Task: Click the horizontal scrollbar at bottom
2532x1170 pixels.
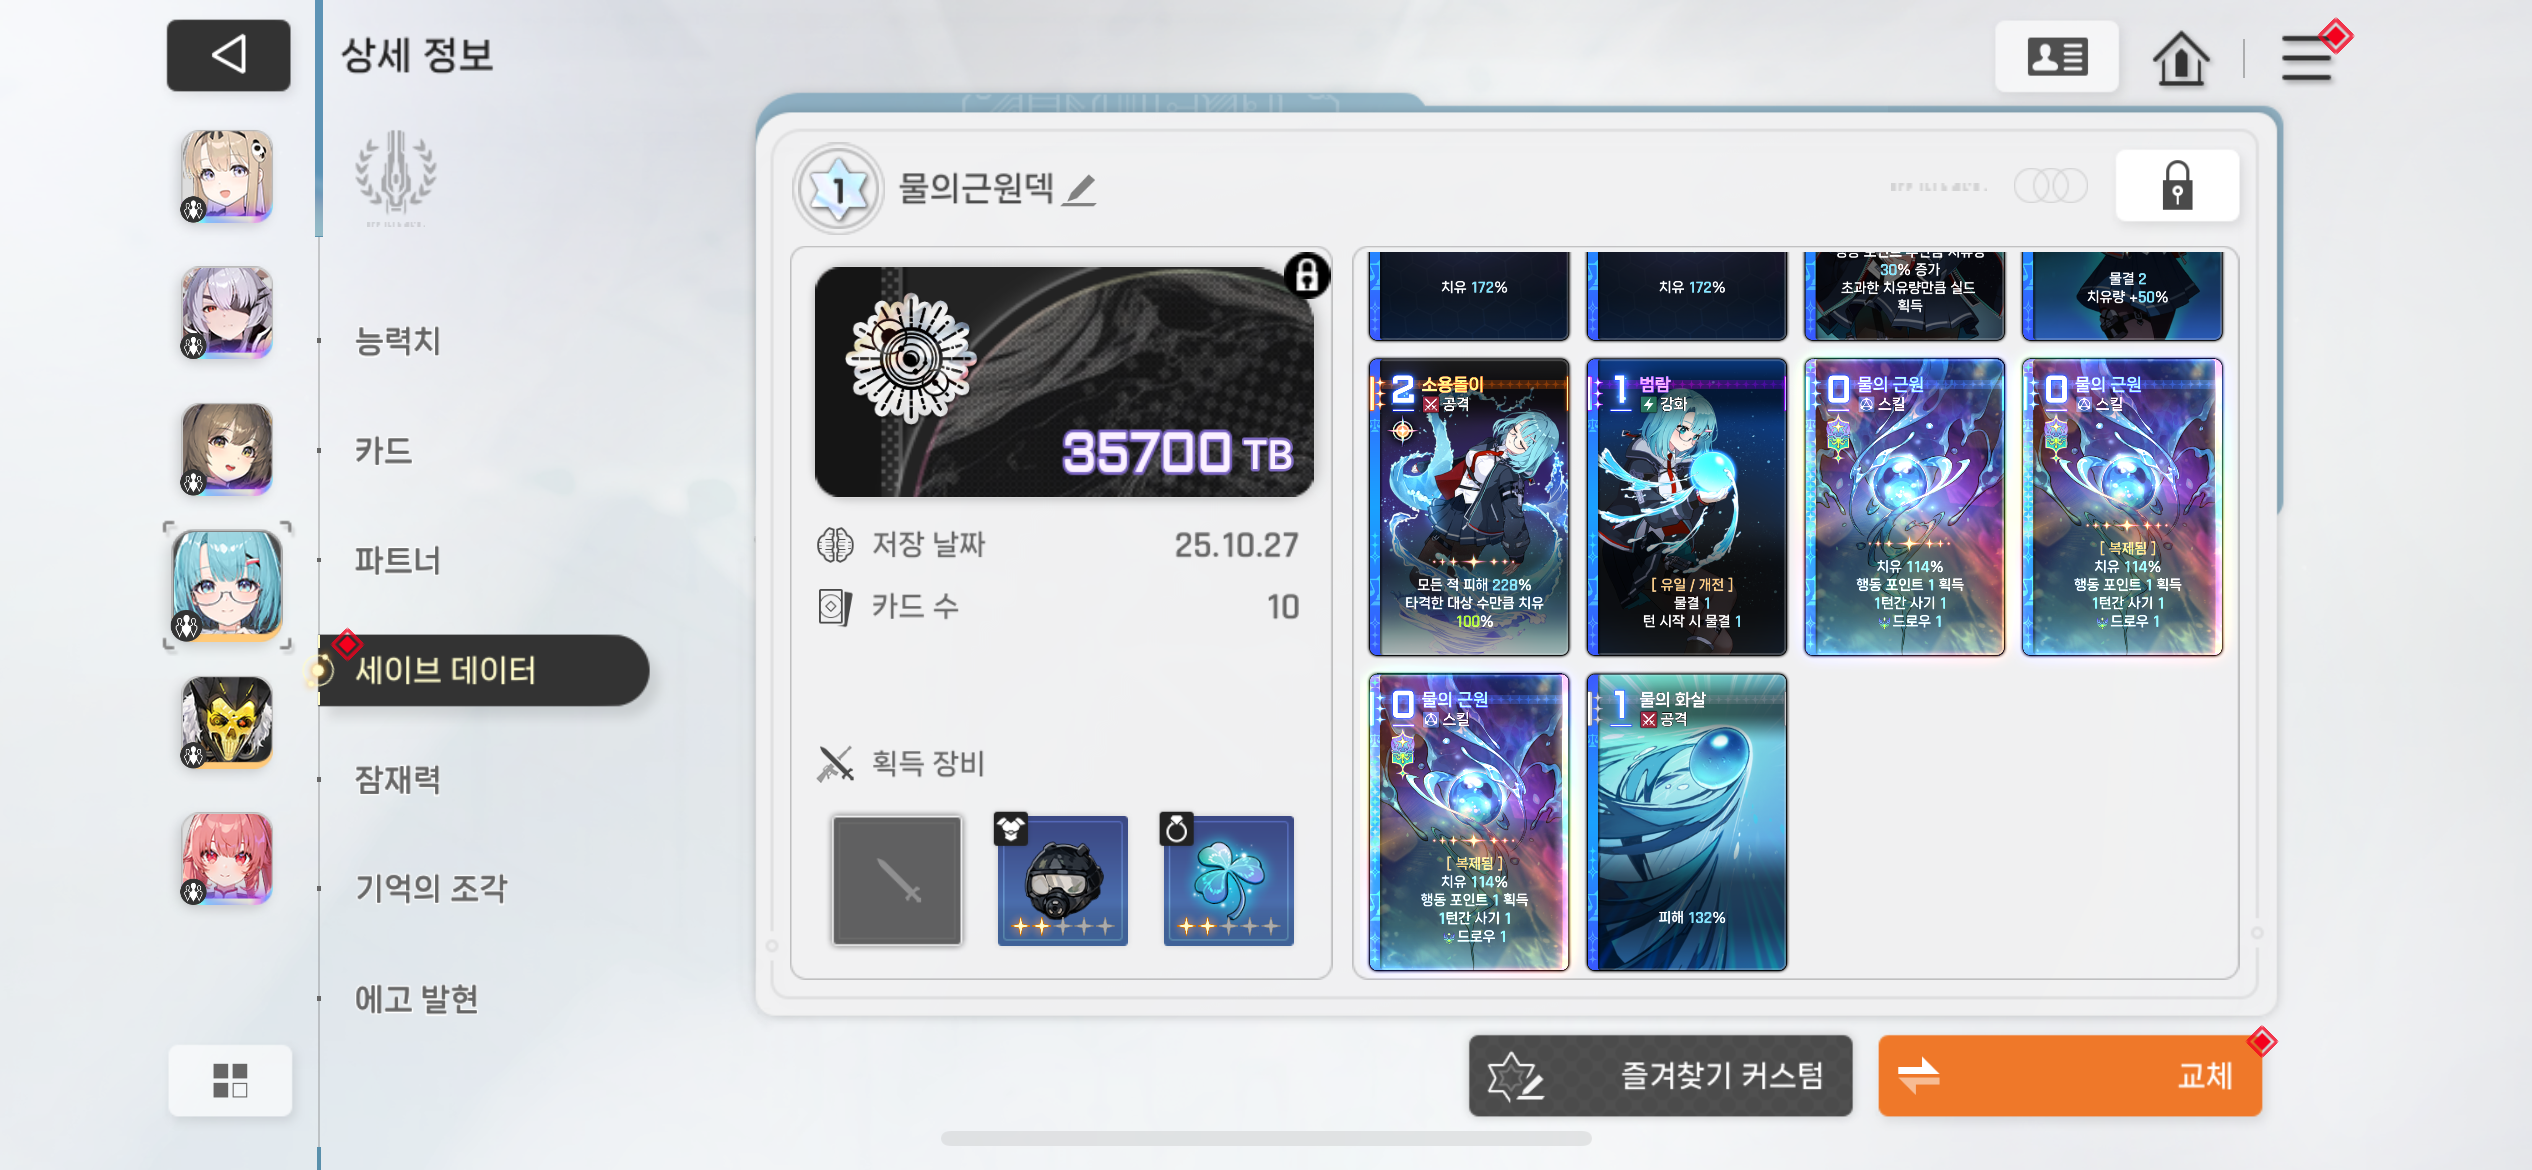Action: [x=1266, y=1138]
